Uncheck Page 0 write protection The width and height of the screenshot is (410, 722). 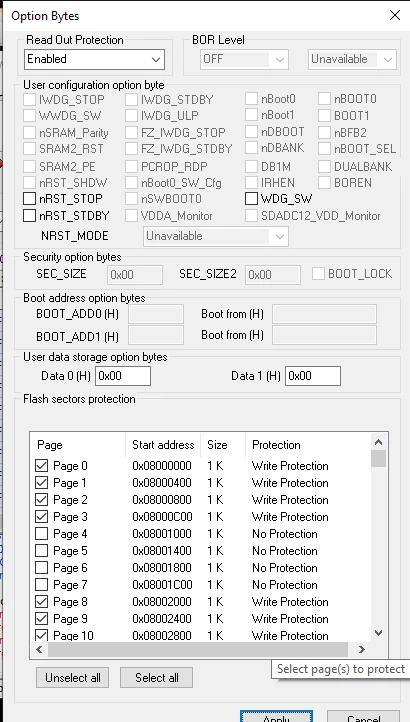pos(41,466)
